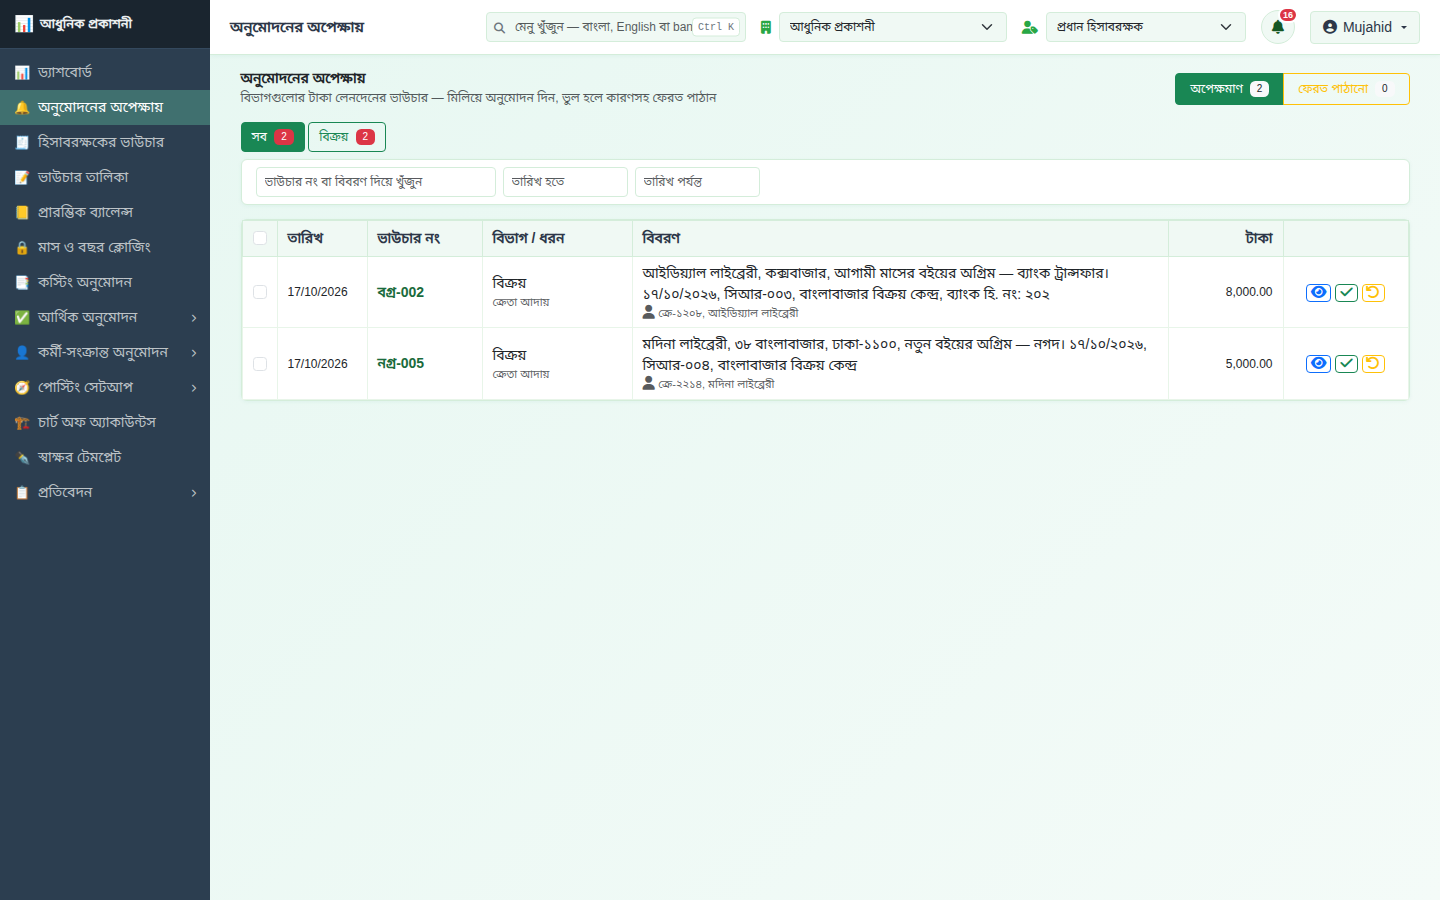Open voucher number নগ্র-005 link
This screenshot has width=1440, height=900.
coord(400,363)
